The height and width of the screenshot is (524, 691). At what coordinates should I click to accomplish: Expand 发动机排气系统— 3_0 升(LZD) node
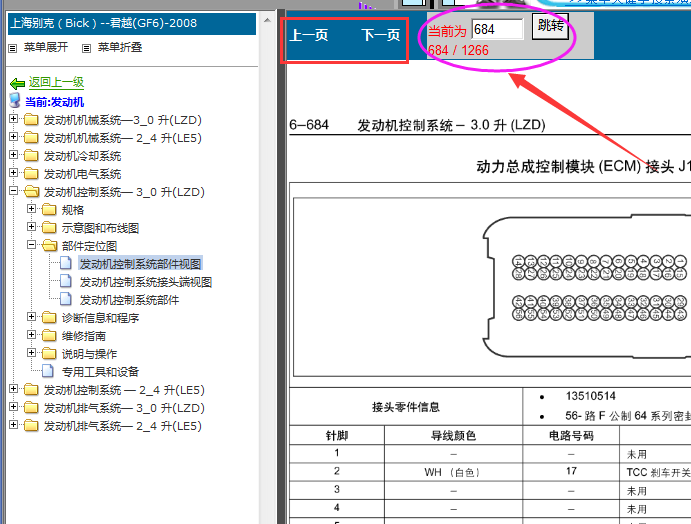click(14, 407)
